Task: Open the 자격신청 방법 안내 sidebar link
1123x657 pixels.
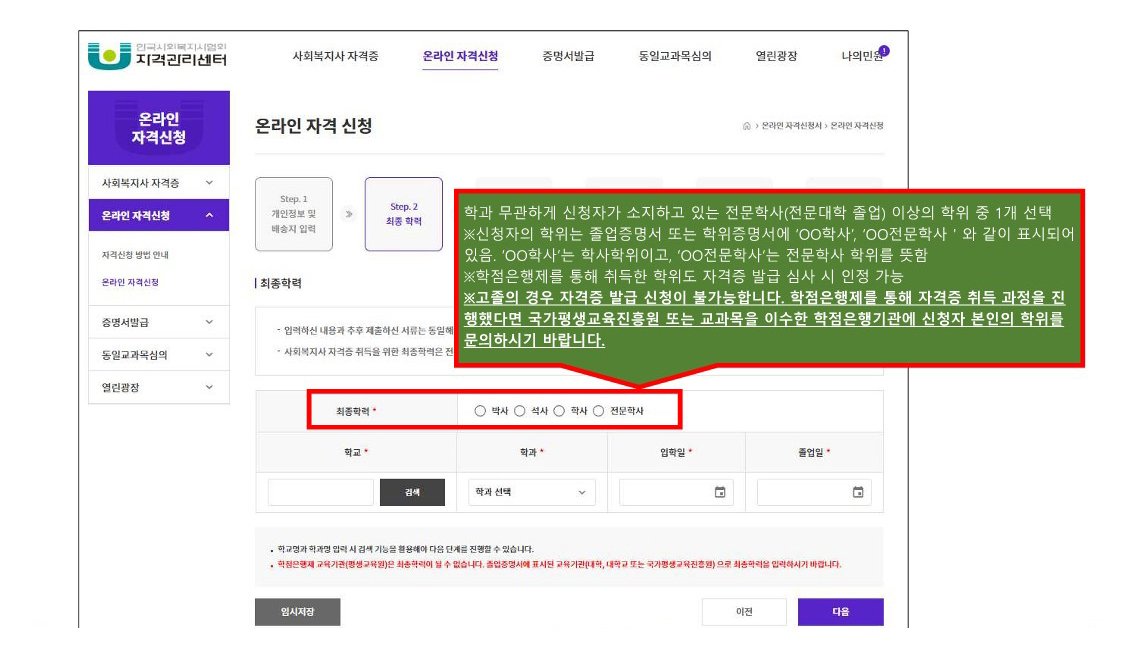Action: [135, 255]
